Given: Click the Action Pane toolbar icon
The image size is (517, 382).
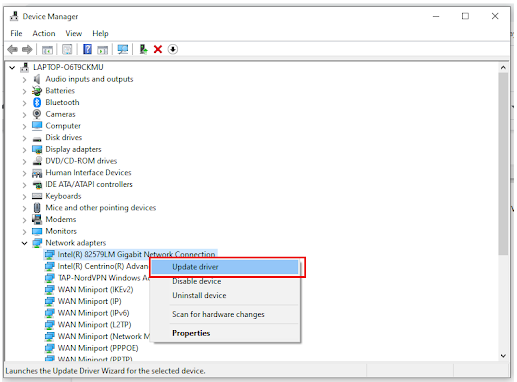Looking at the screenshot, I should click(102, 50).
